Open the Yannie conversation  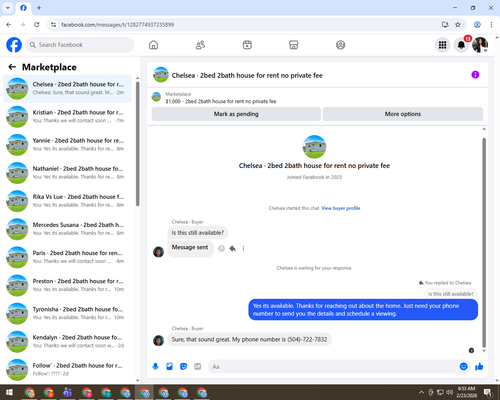click(x=67, y=145)
